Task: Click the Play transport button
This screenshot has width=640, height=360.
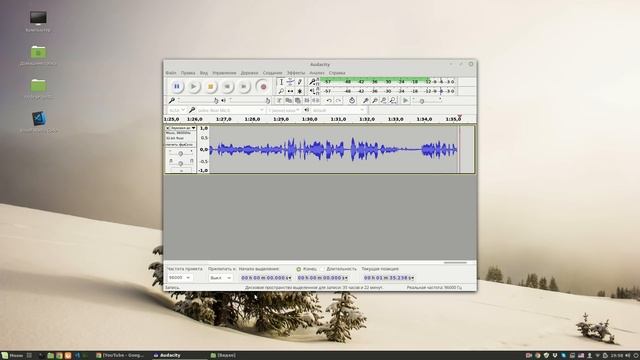Action: [x=194, y=87]
